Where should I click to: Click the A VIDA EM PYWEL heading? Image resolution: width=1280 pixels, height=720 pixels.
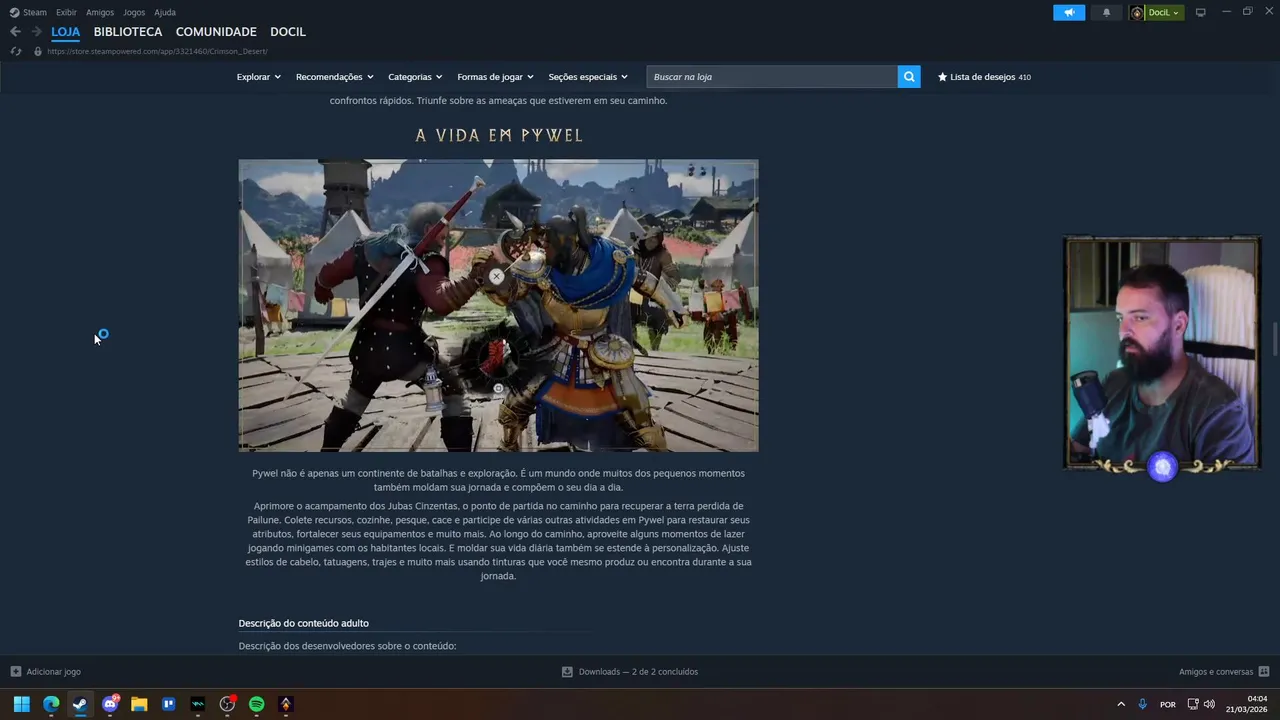coord(499,135)
